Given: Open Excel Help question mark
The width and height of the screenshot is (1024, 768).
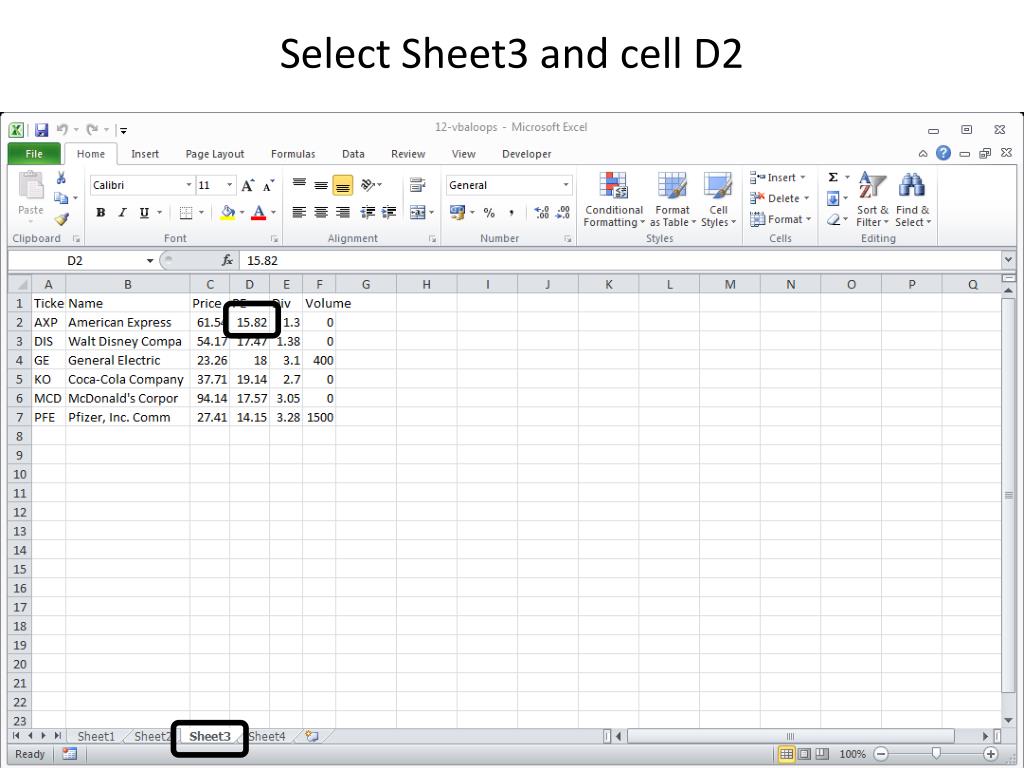Looking at the screenshot, I should tap(943, 153).
